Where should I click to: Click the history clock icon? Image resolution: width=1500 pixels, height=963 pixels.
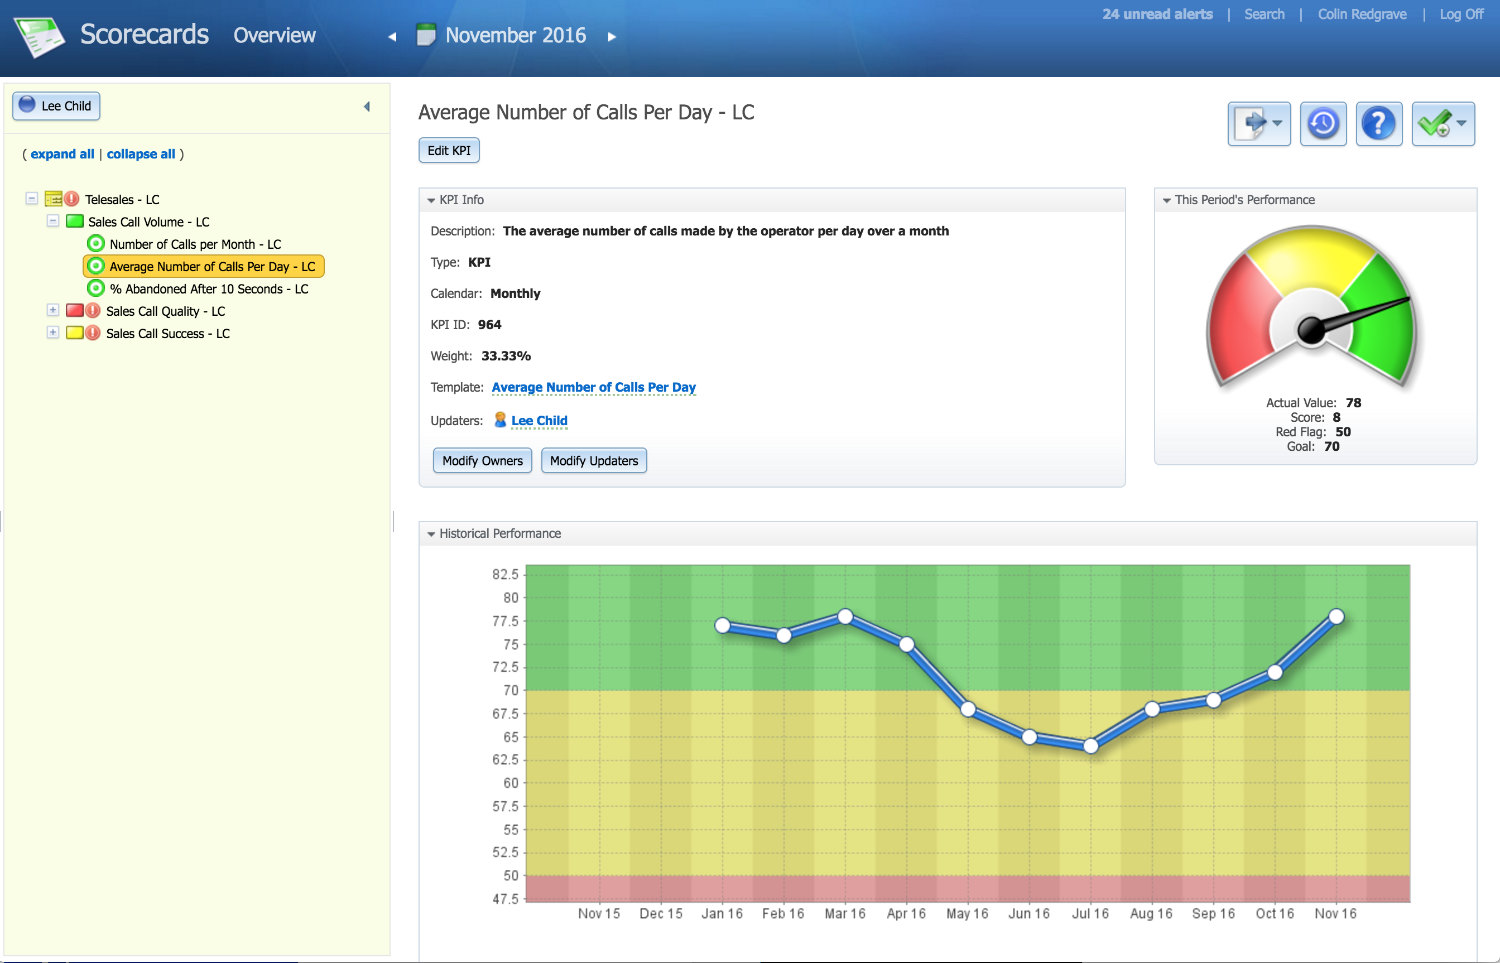tap(1323, 124)
